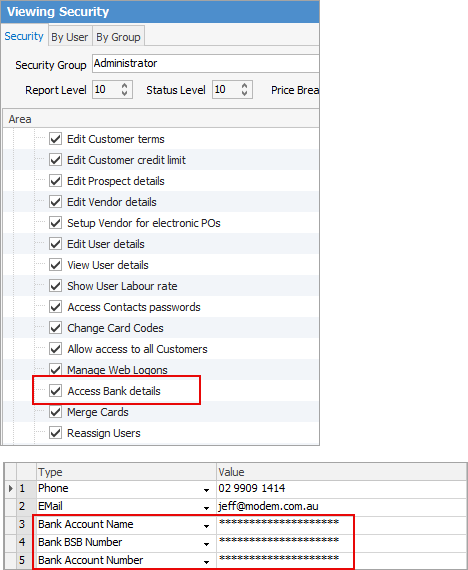Select row number 2 in contact grid
The image size is (468, 570).
click(26, 507)
